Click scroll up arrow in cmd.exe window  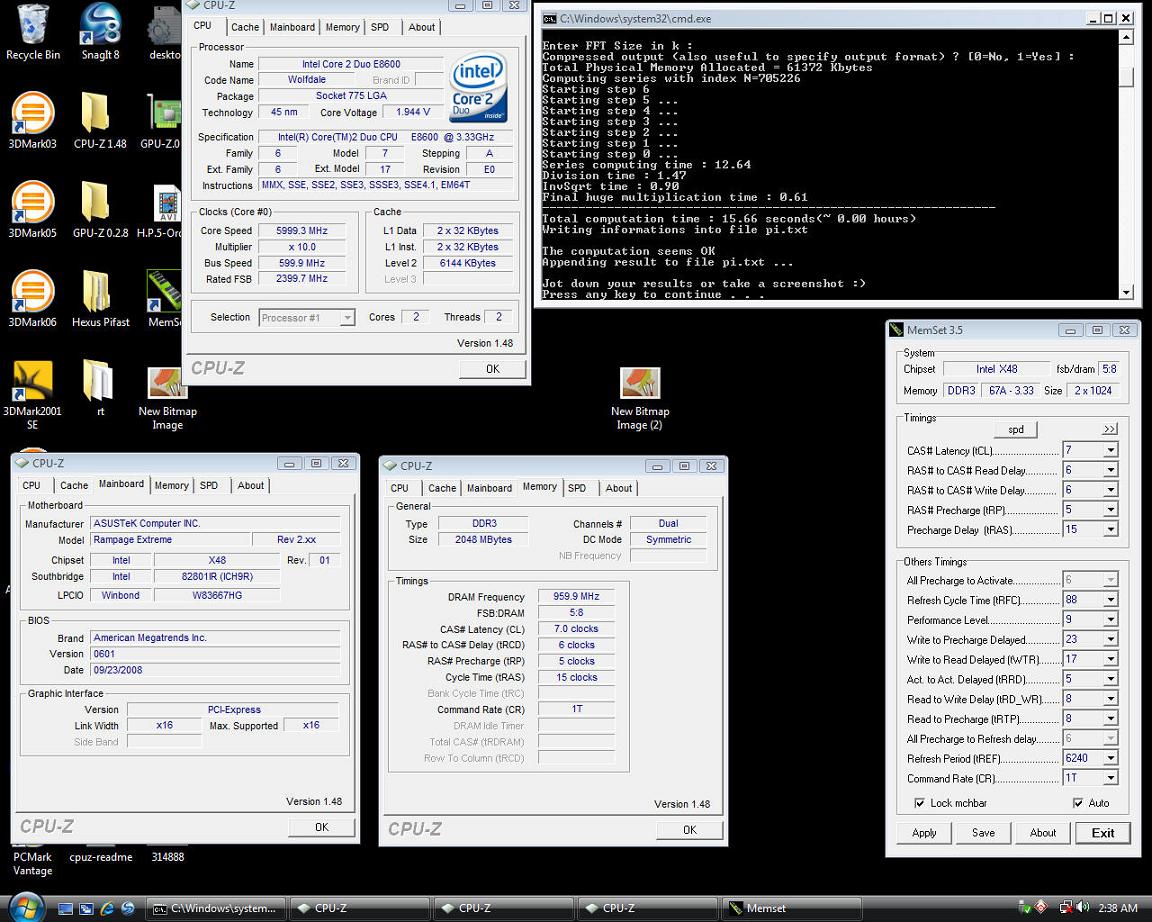pyautogui.click(x=1126, y=37)
